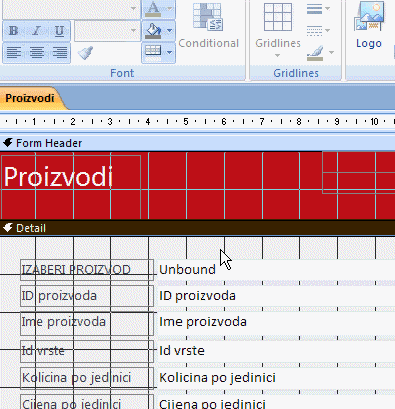
Task: Click the gridline style icon
Action: (x=314, y=31)
